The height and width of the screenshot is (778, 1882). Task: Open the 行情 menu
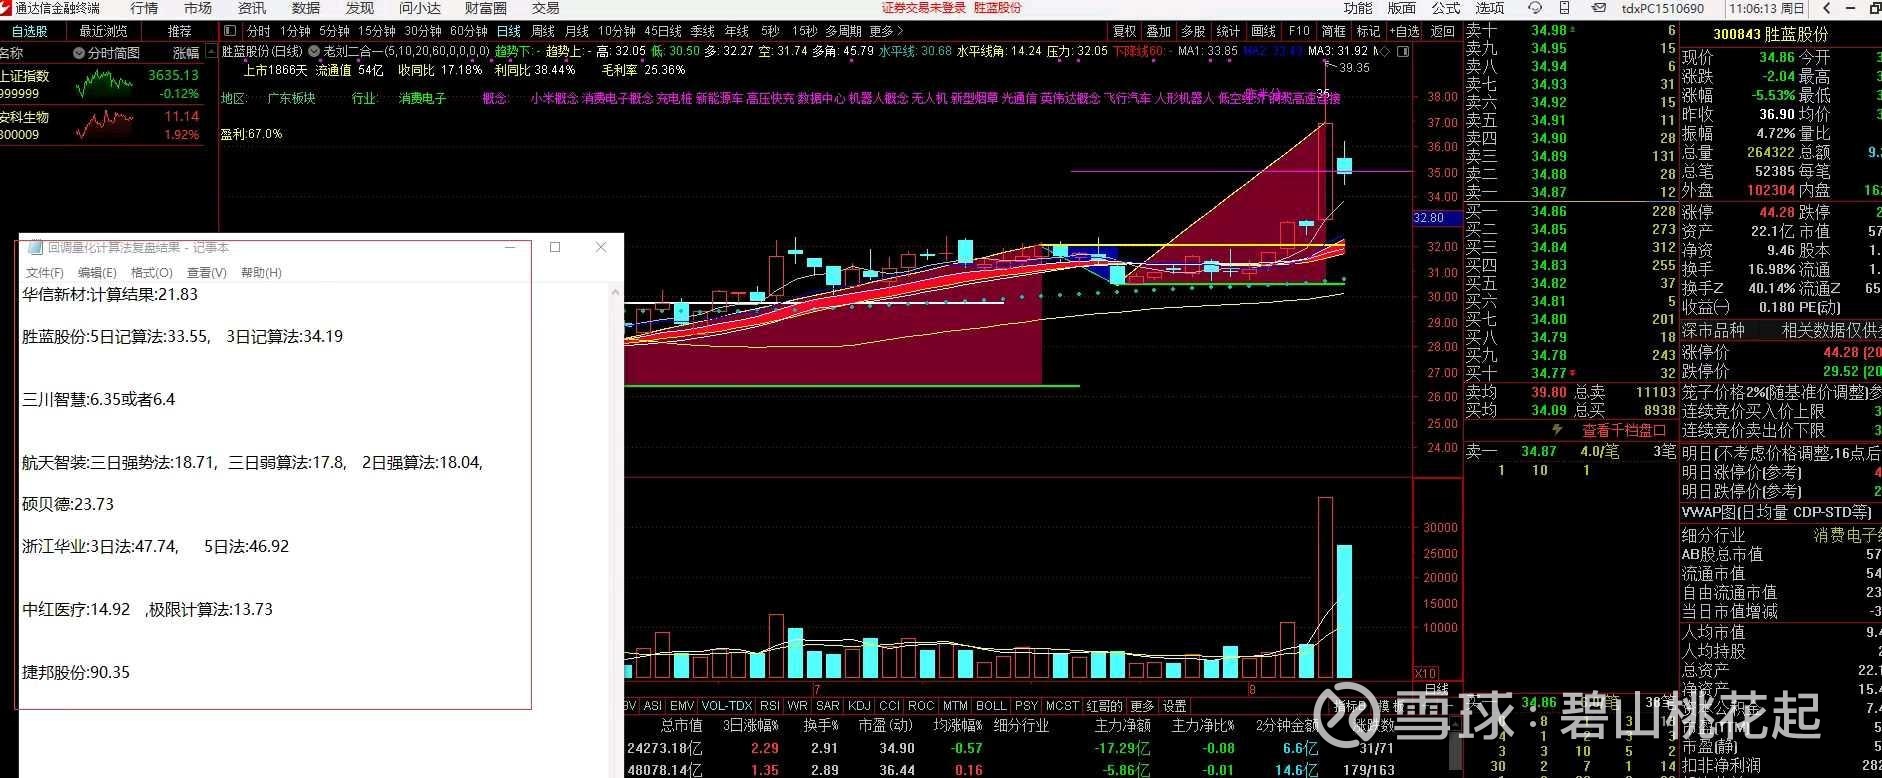(144, 8)
